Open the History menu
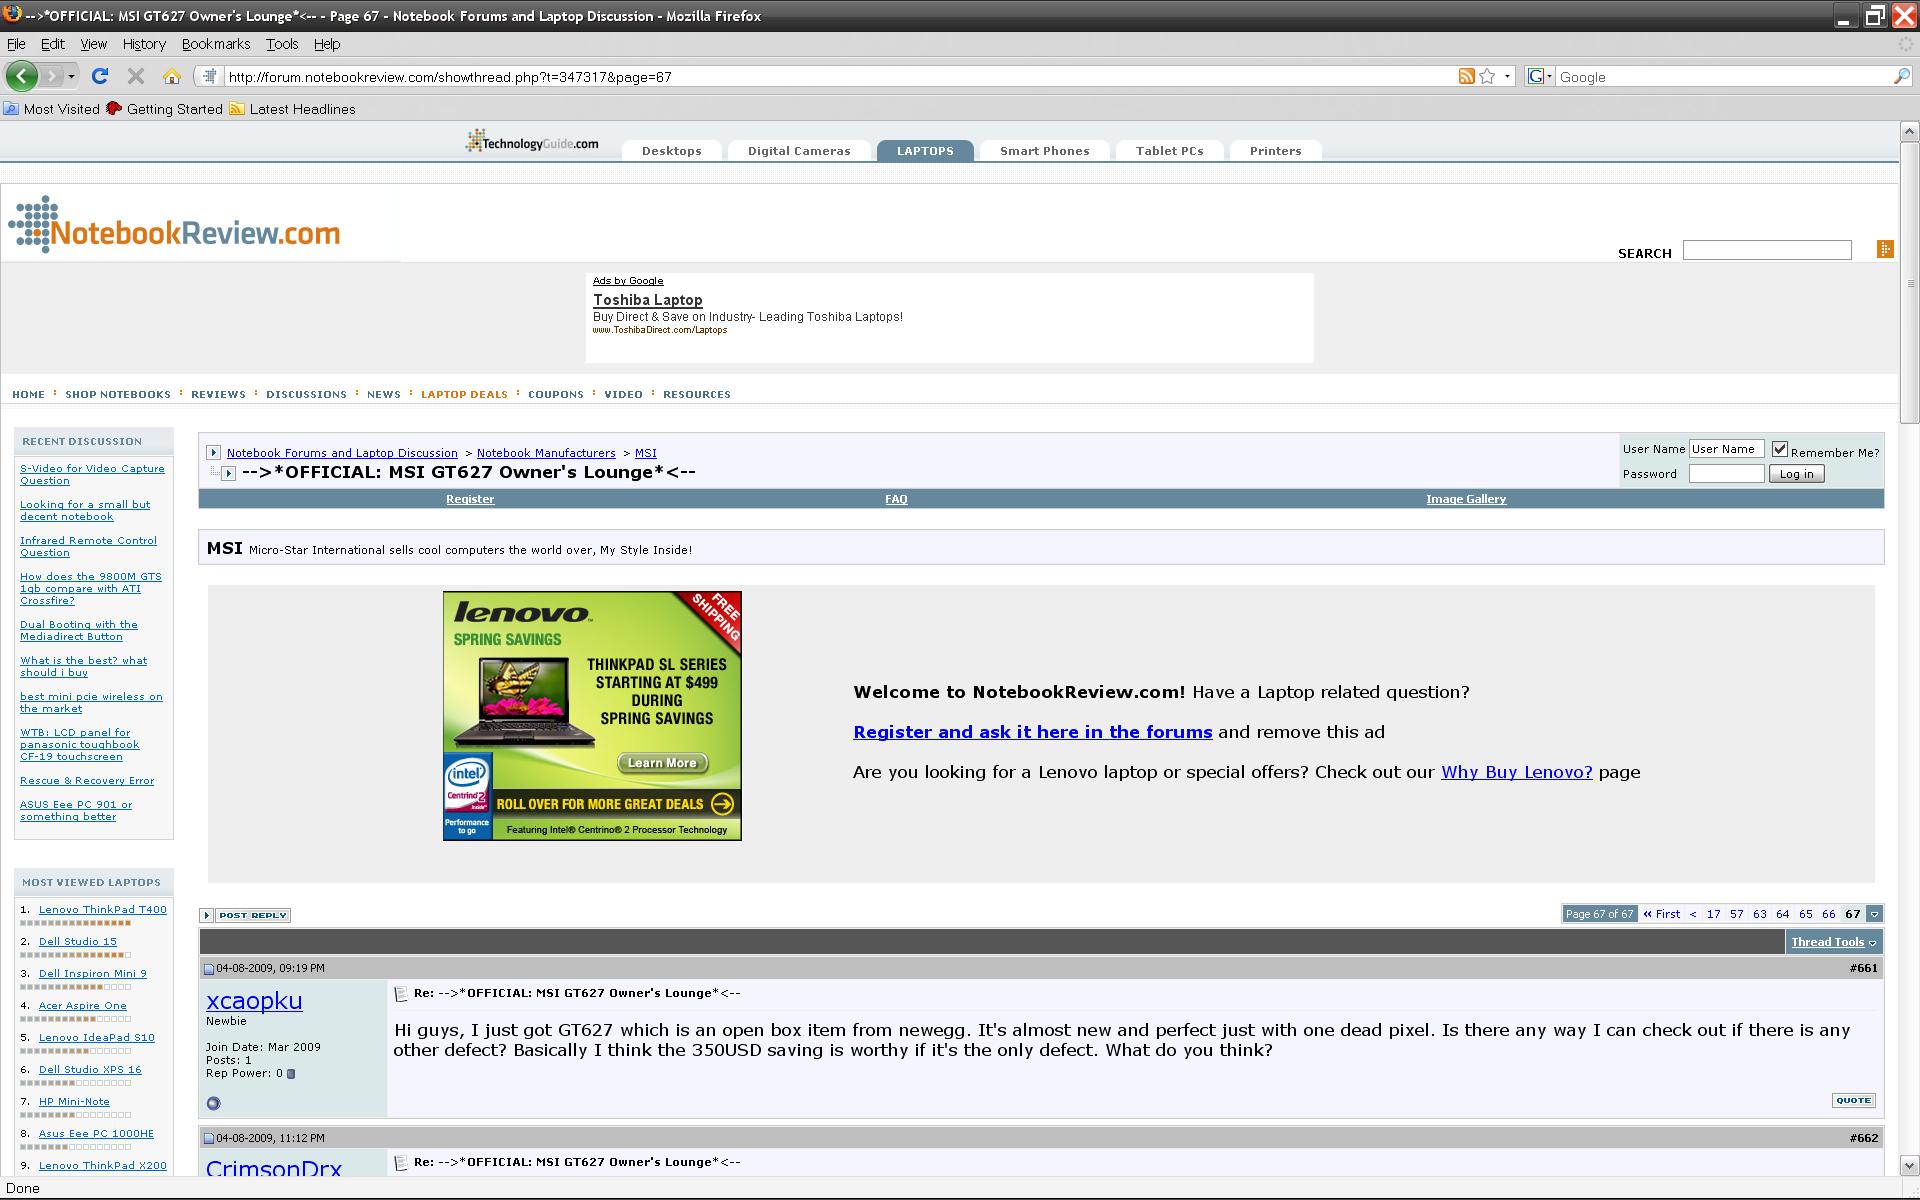The height and width of the screenshot is (1200, 1920). click(144, 44)
